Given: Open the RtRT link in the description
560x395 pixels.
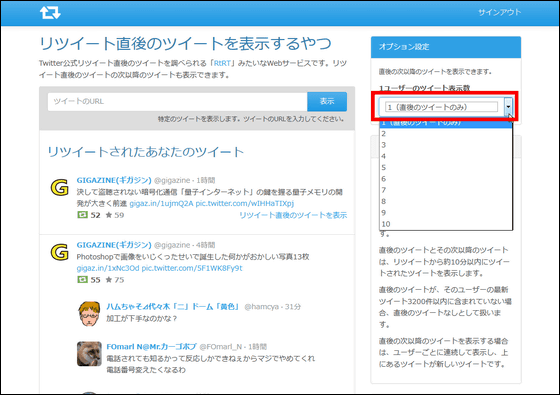Looking at the screenshot, I should pos(222,63).
